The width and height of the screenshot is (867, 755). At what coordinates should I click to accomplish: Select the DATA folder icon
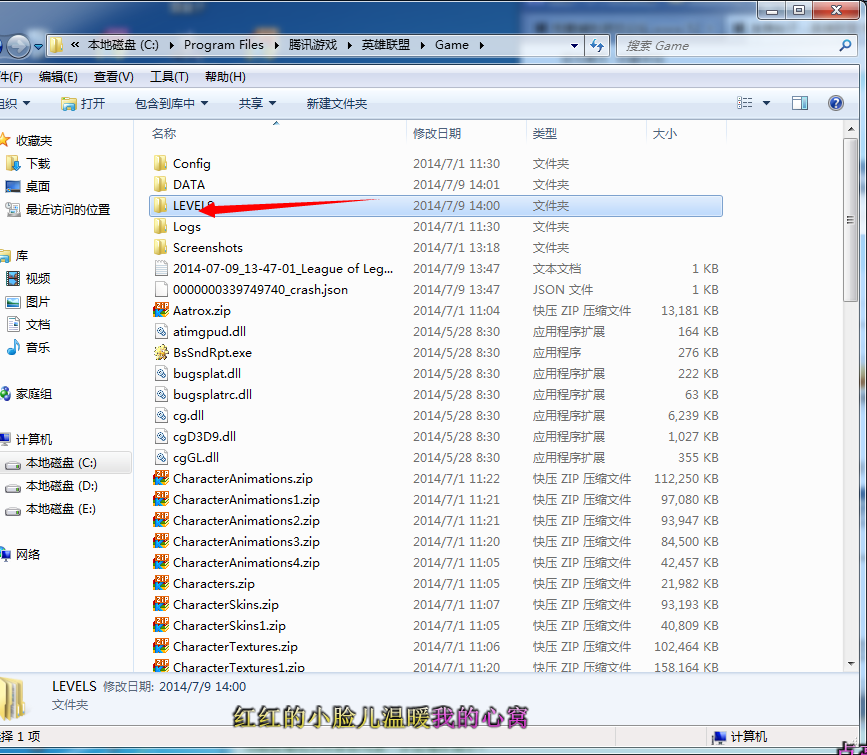(160, 184)
